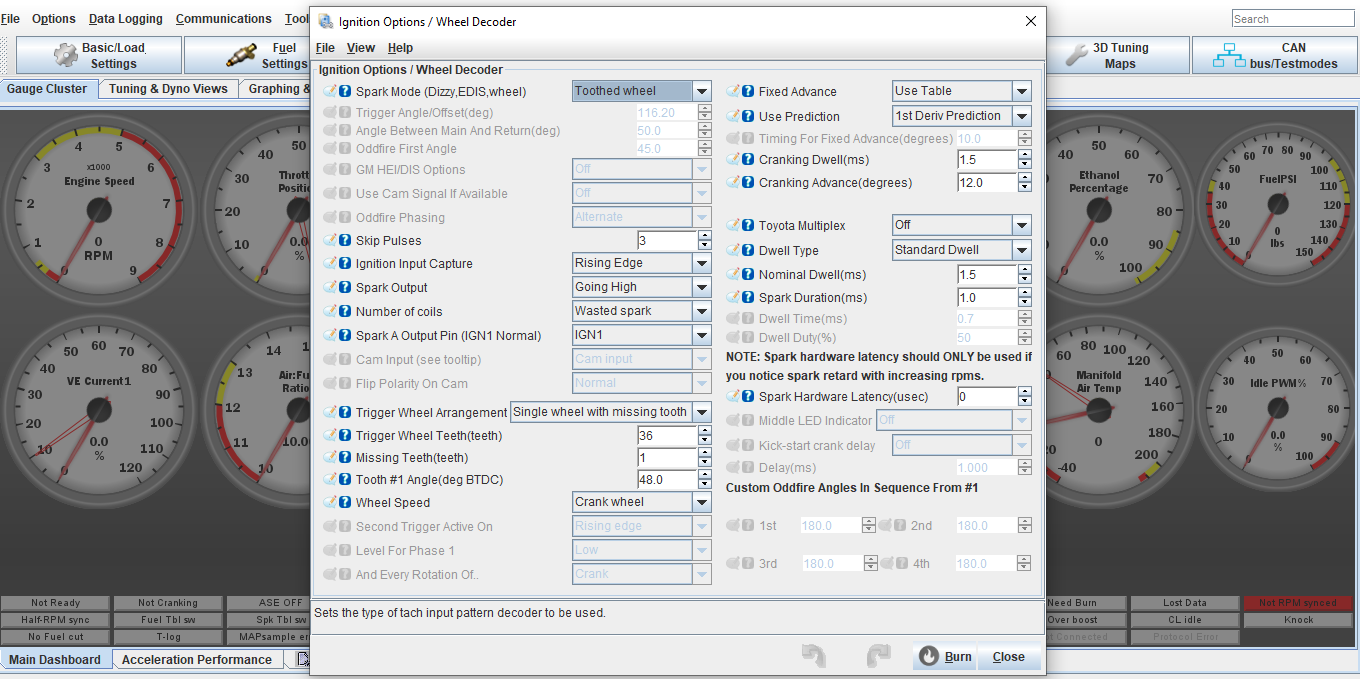The height and width of the screenshot is (679, 1360).
Task: Expand the Fixed Advance dropdown
Action: click(1021, 91)
